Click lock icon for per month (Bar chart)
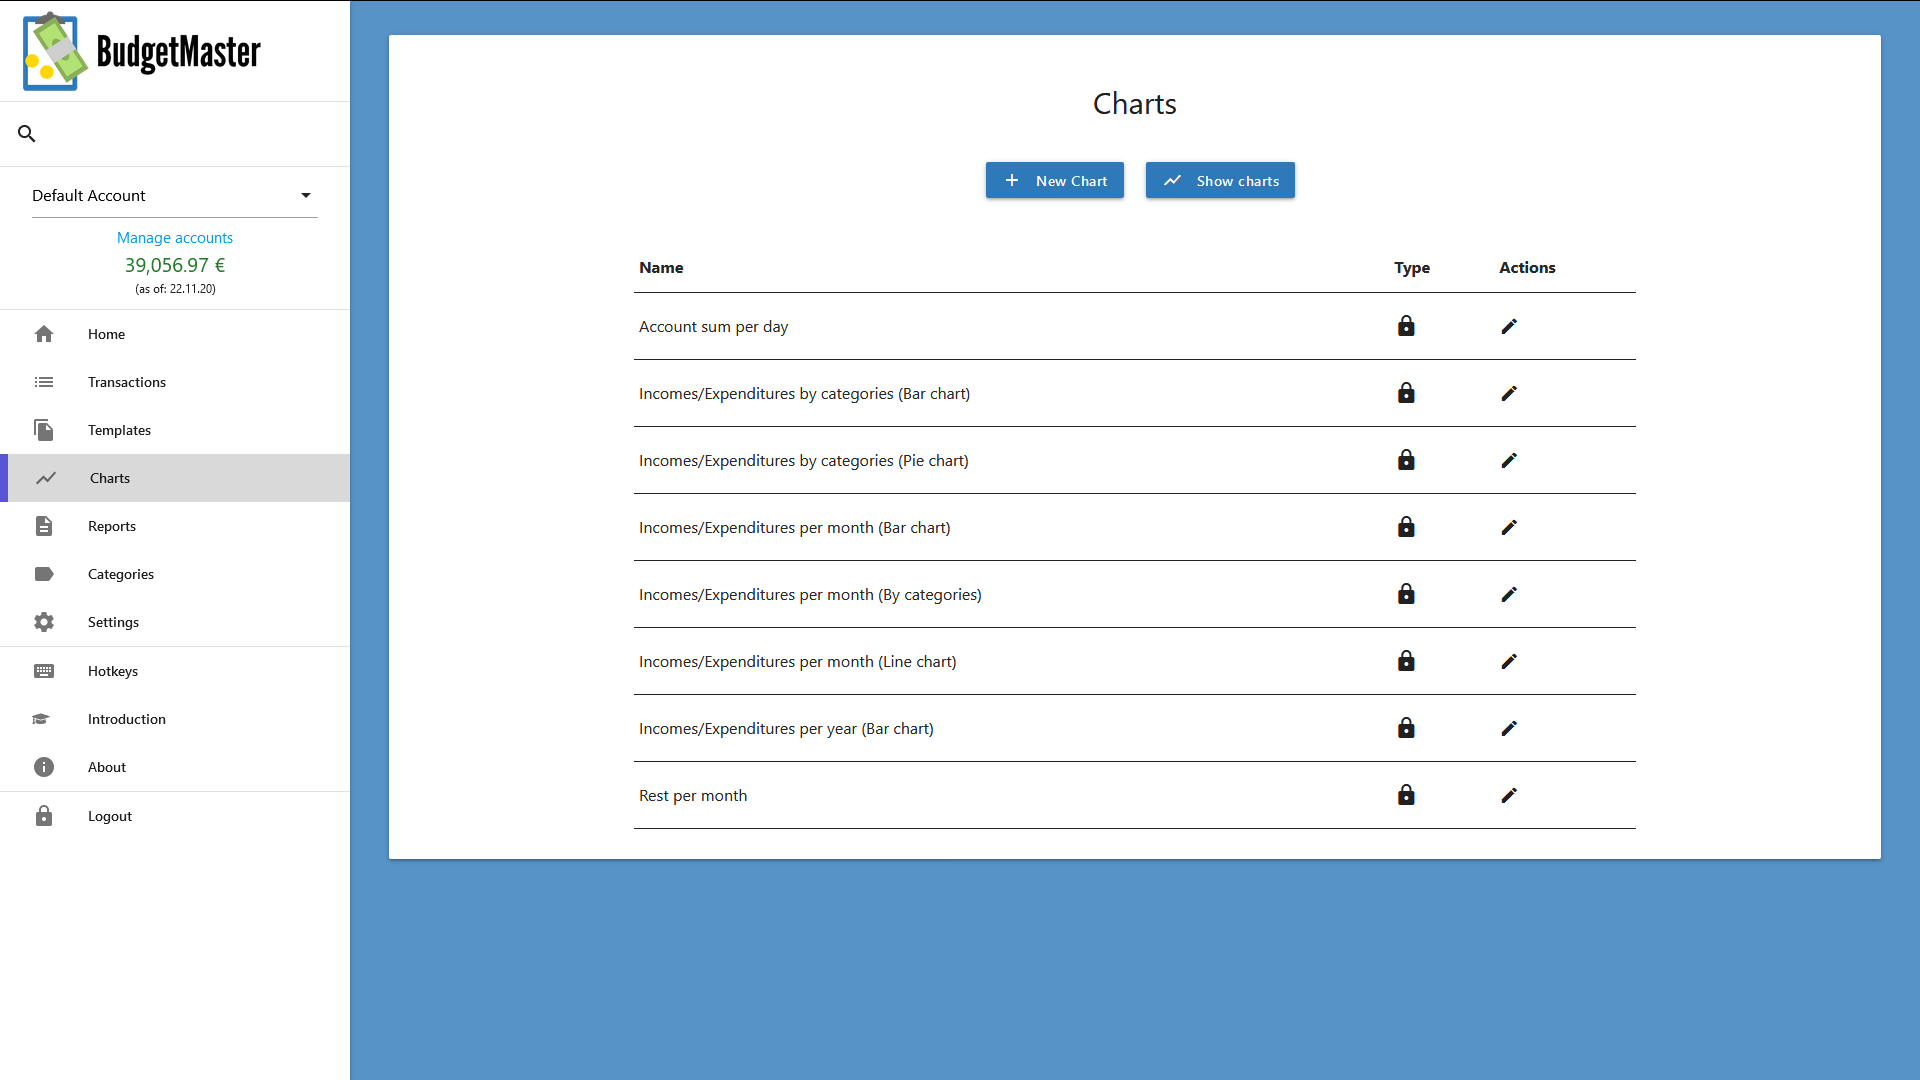 pyautogui.click(x=1406, y=527)
